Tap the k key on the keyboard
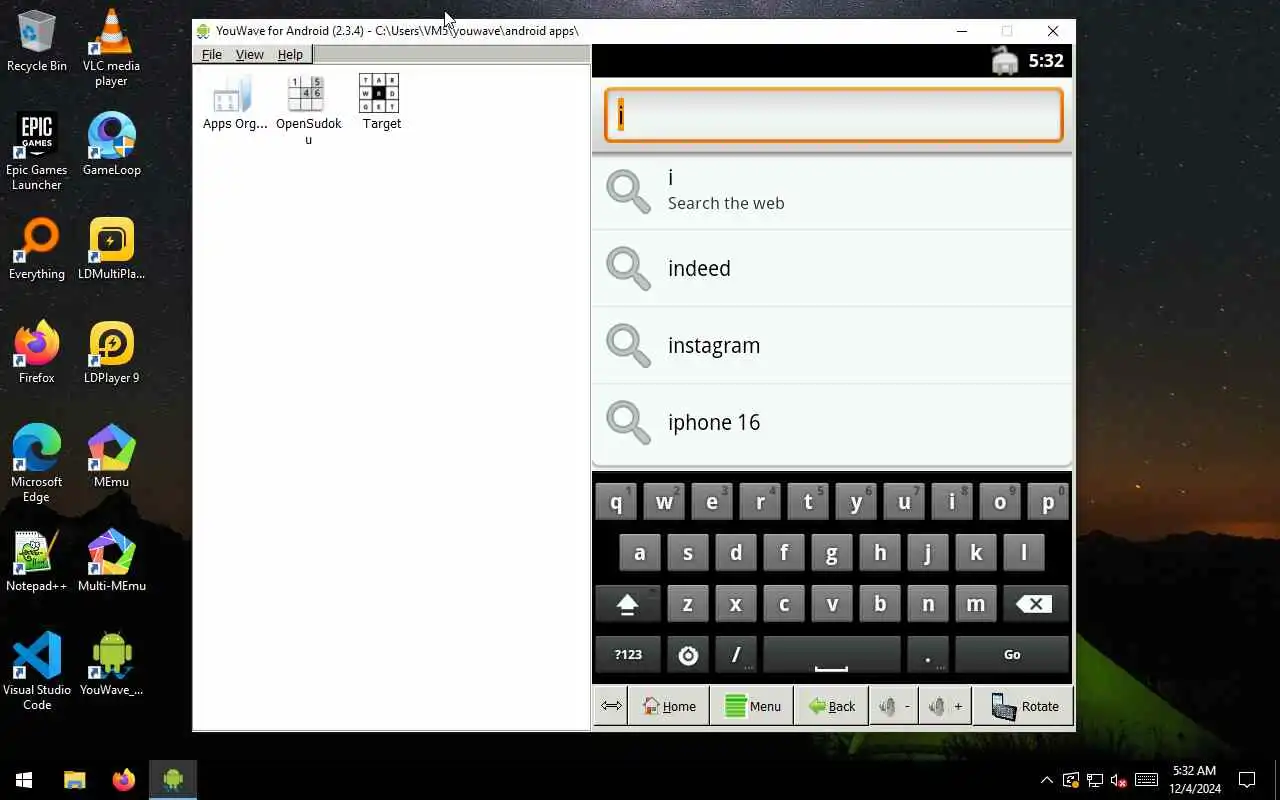Viewport: 1280px width, 800px height. 976,553
